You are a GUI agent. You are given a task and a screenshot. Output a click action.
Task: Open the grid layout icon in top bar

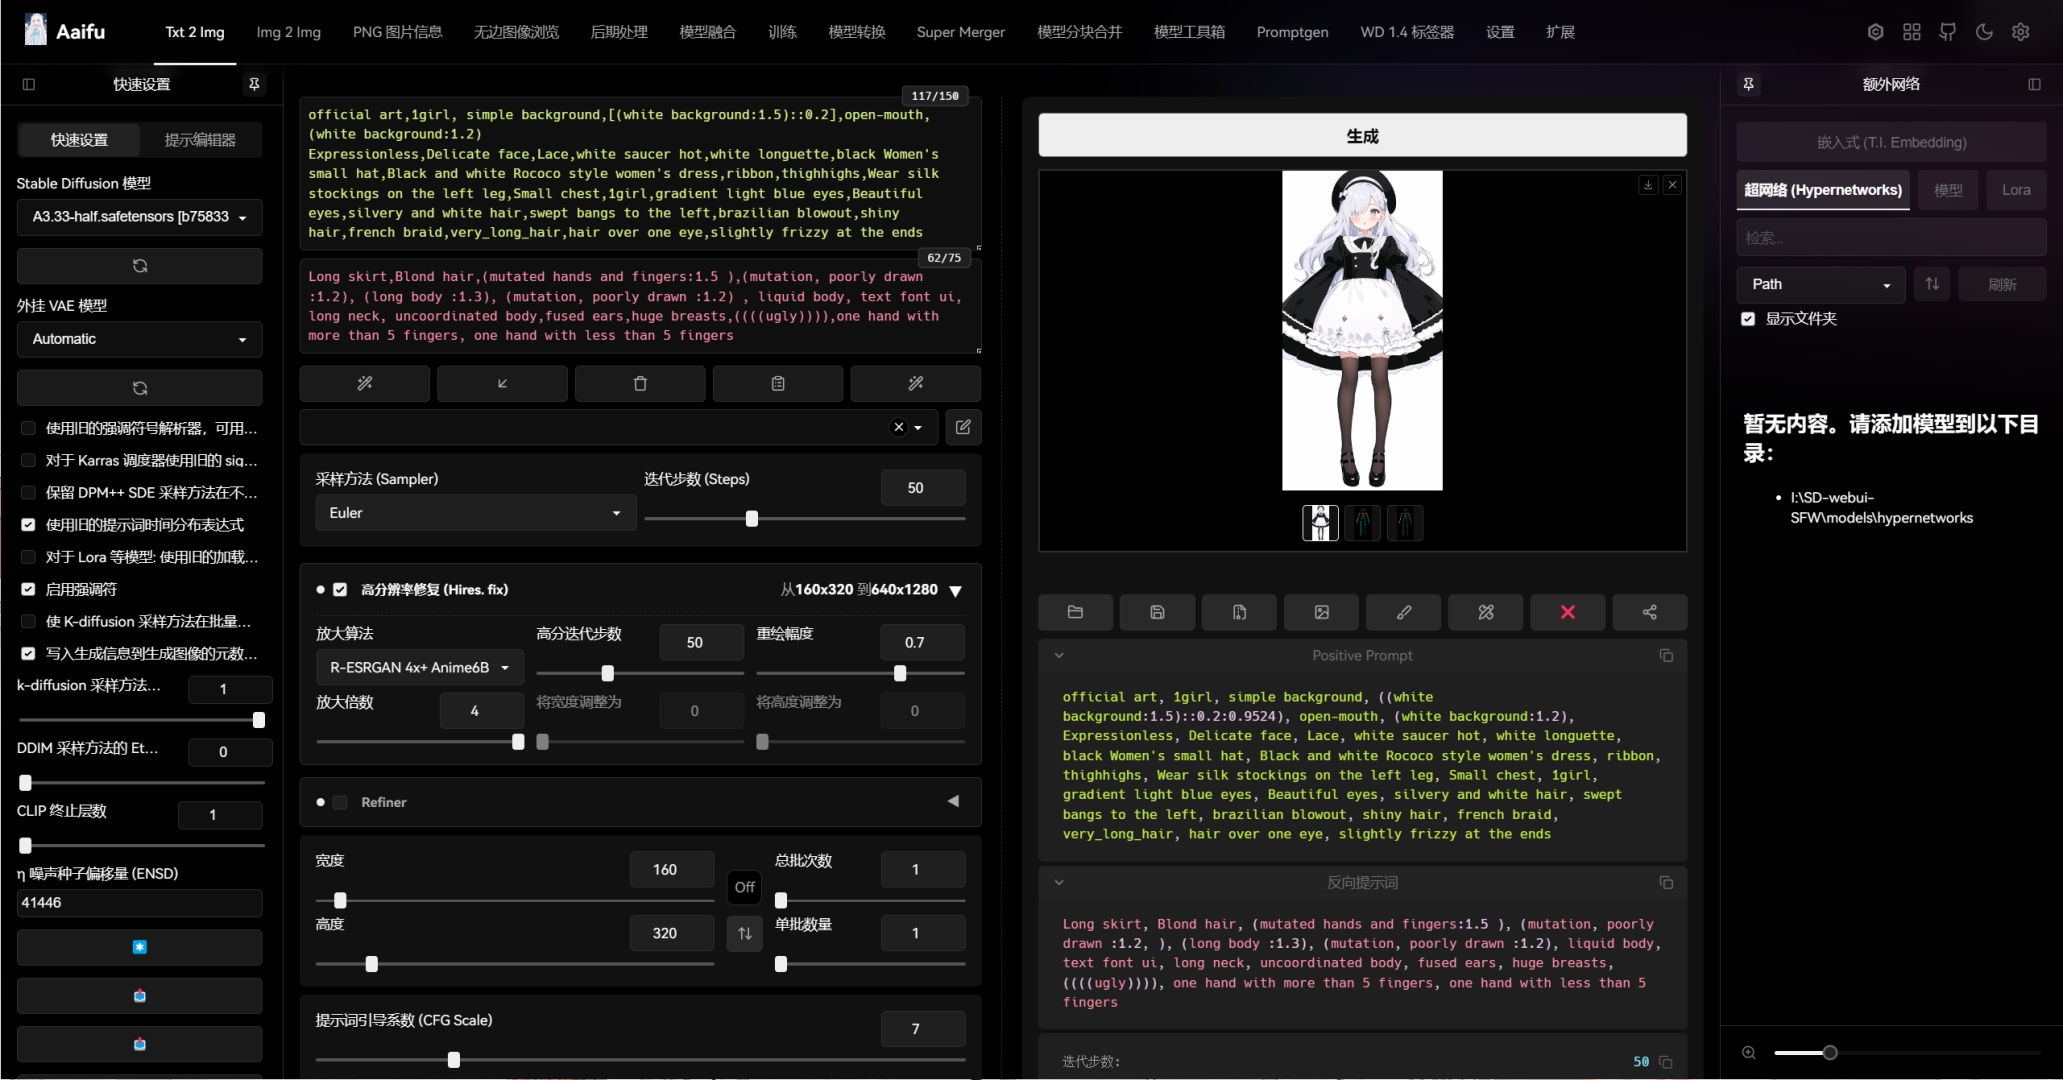click(x=1911, y=32)
